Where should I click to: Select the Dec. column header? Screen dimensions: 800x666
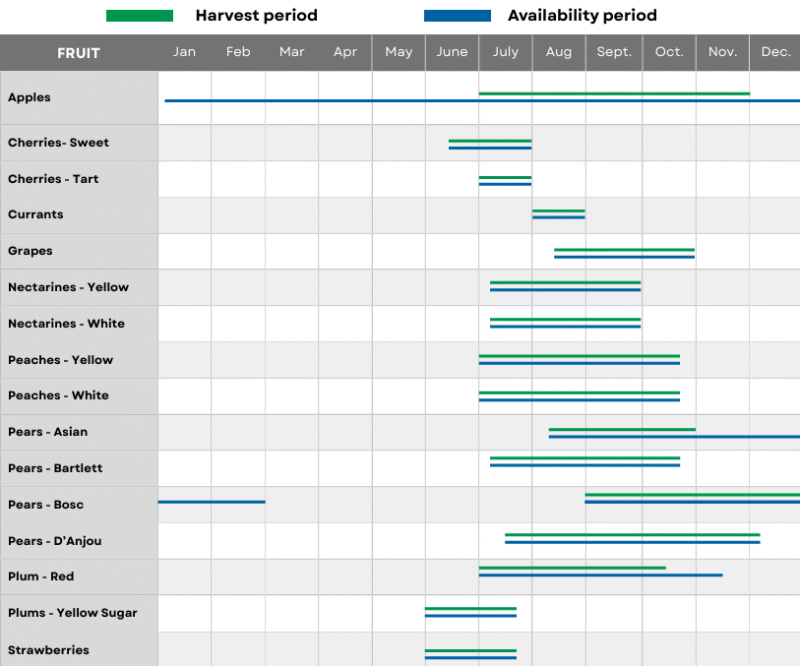tap(775, 52)
